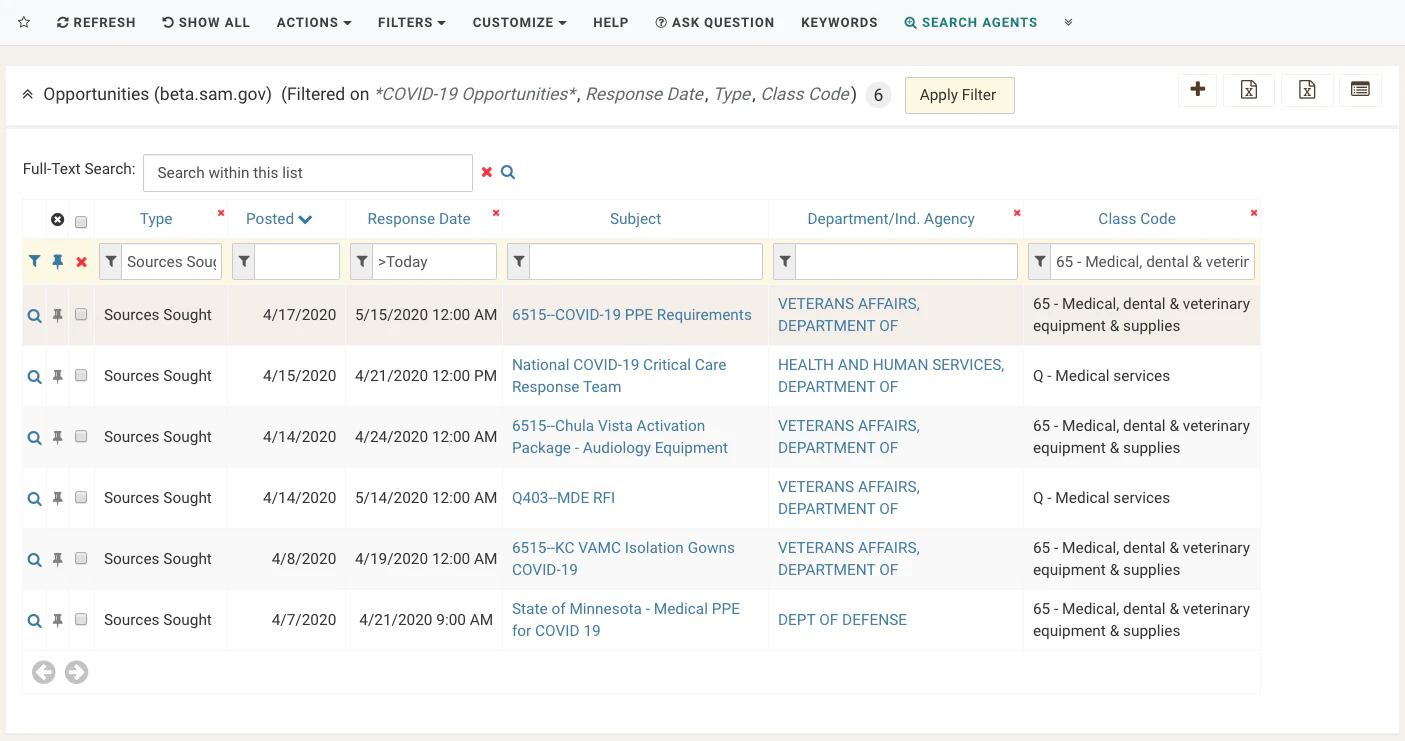1405x741 pixels.
Task: Pin the current filter settings
Action: [x=58, y=261]
